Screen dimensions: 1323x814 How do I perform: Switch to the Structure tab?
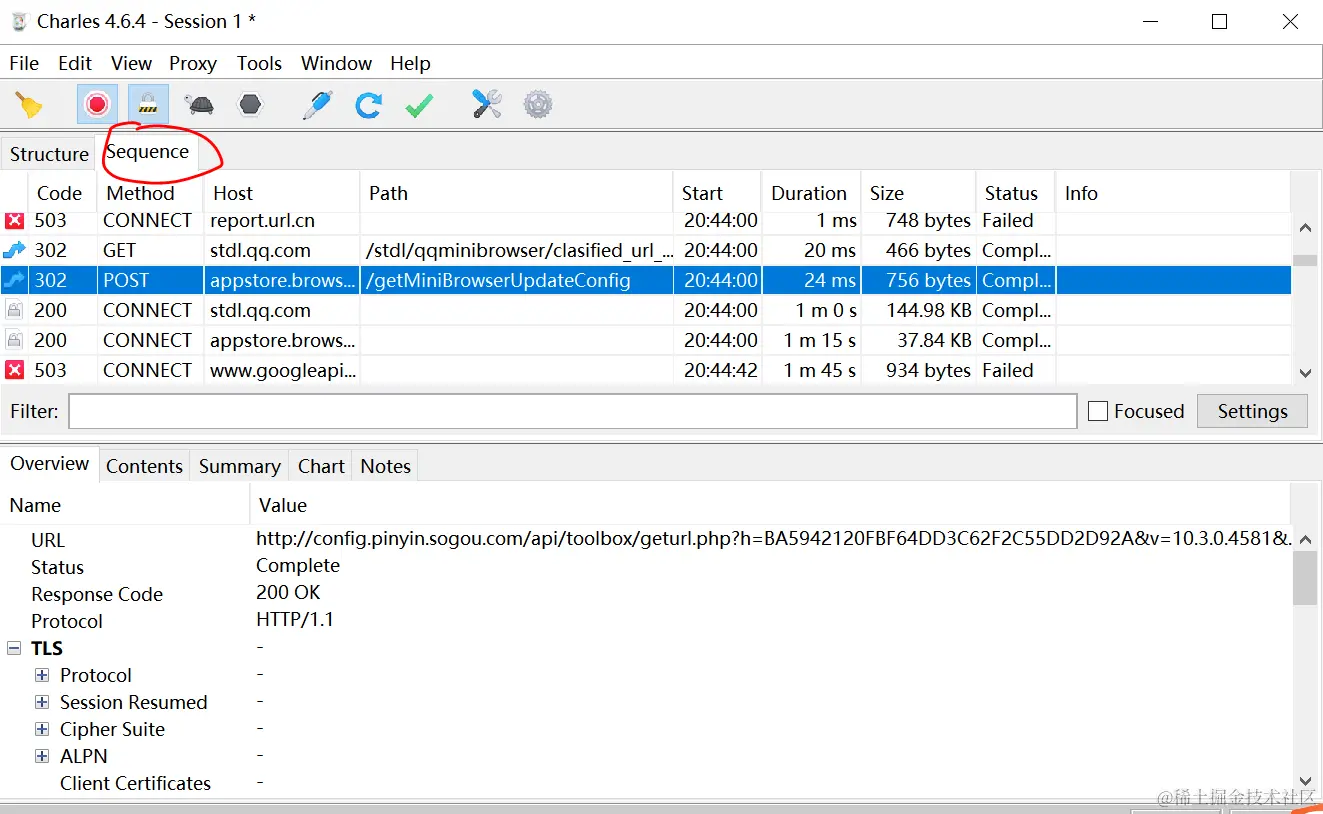click(49, 154)
